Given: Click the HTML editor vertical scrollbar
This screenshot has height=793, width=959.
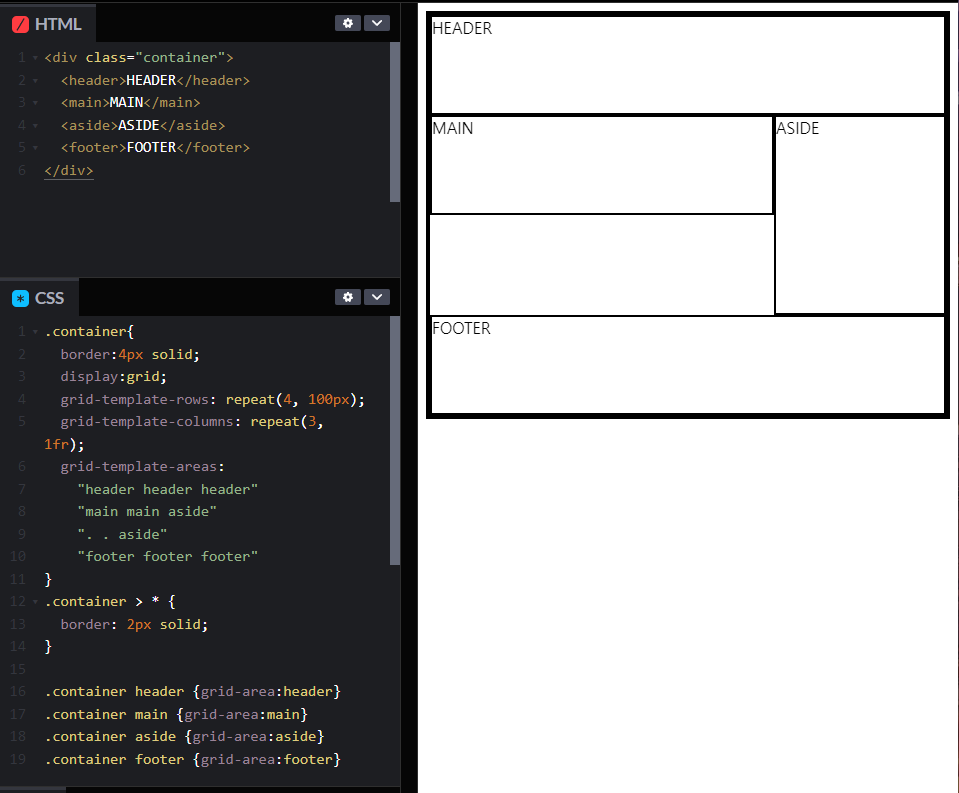Looking at the screenshot, I should [x=395, y=122].
